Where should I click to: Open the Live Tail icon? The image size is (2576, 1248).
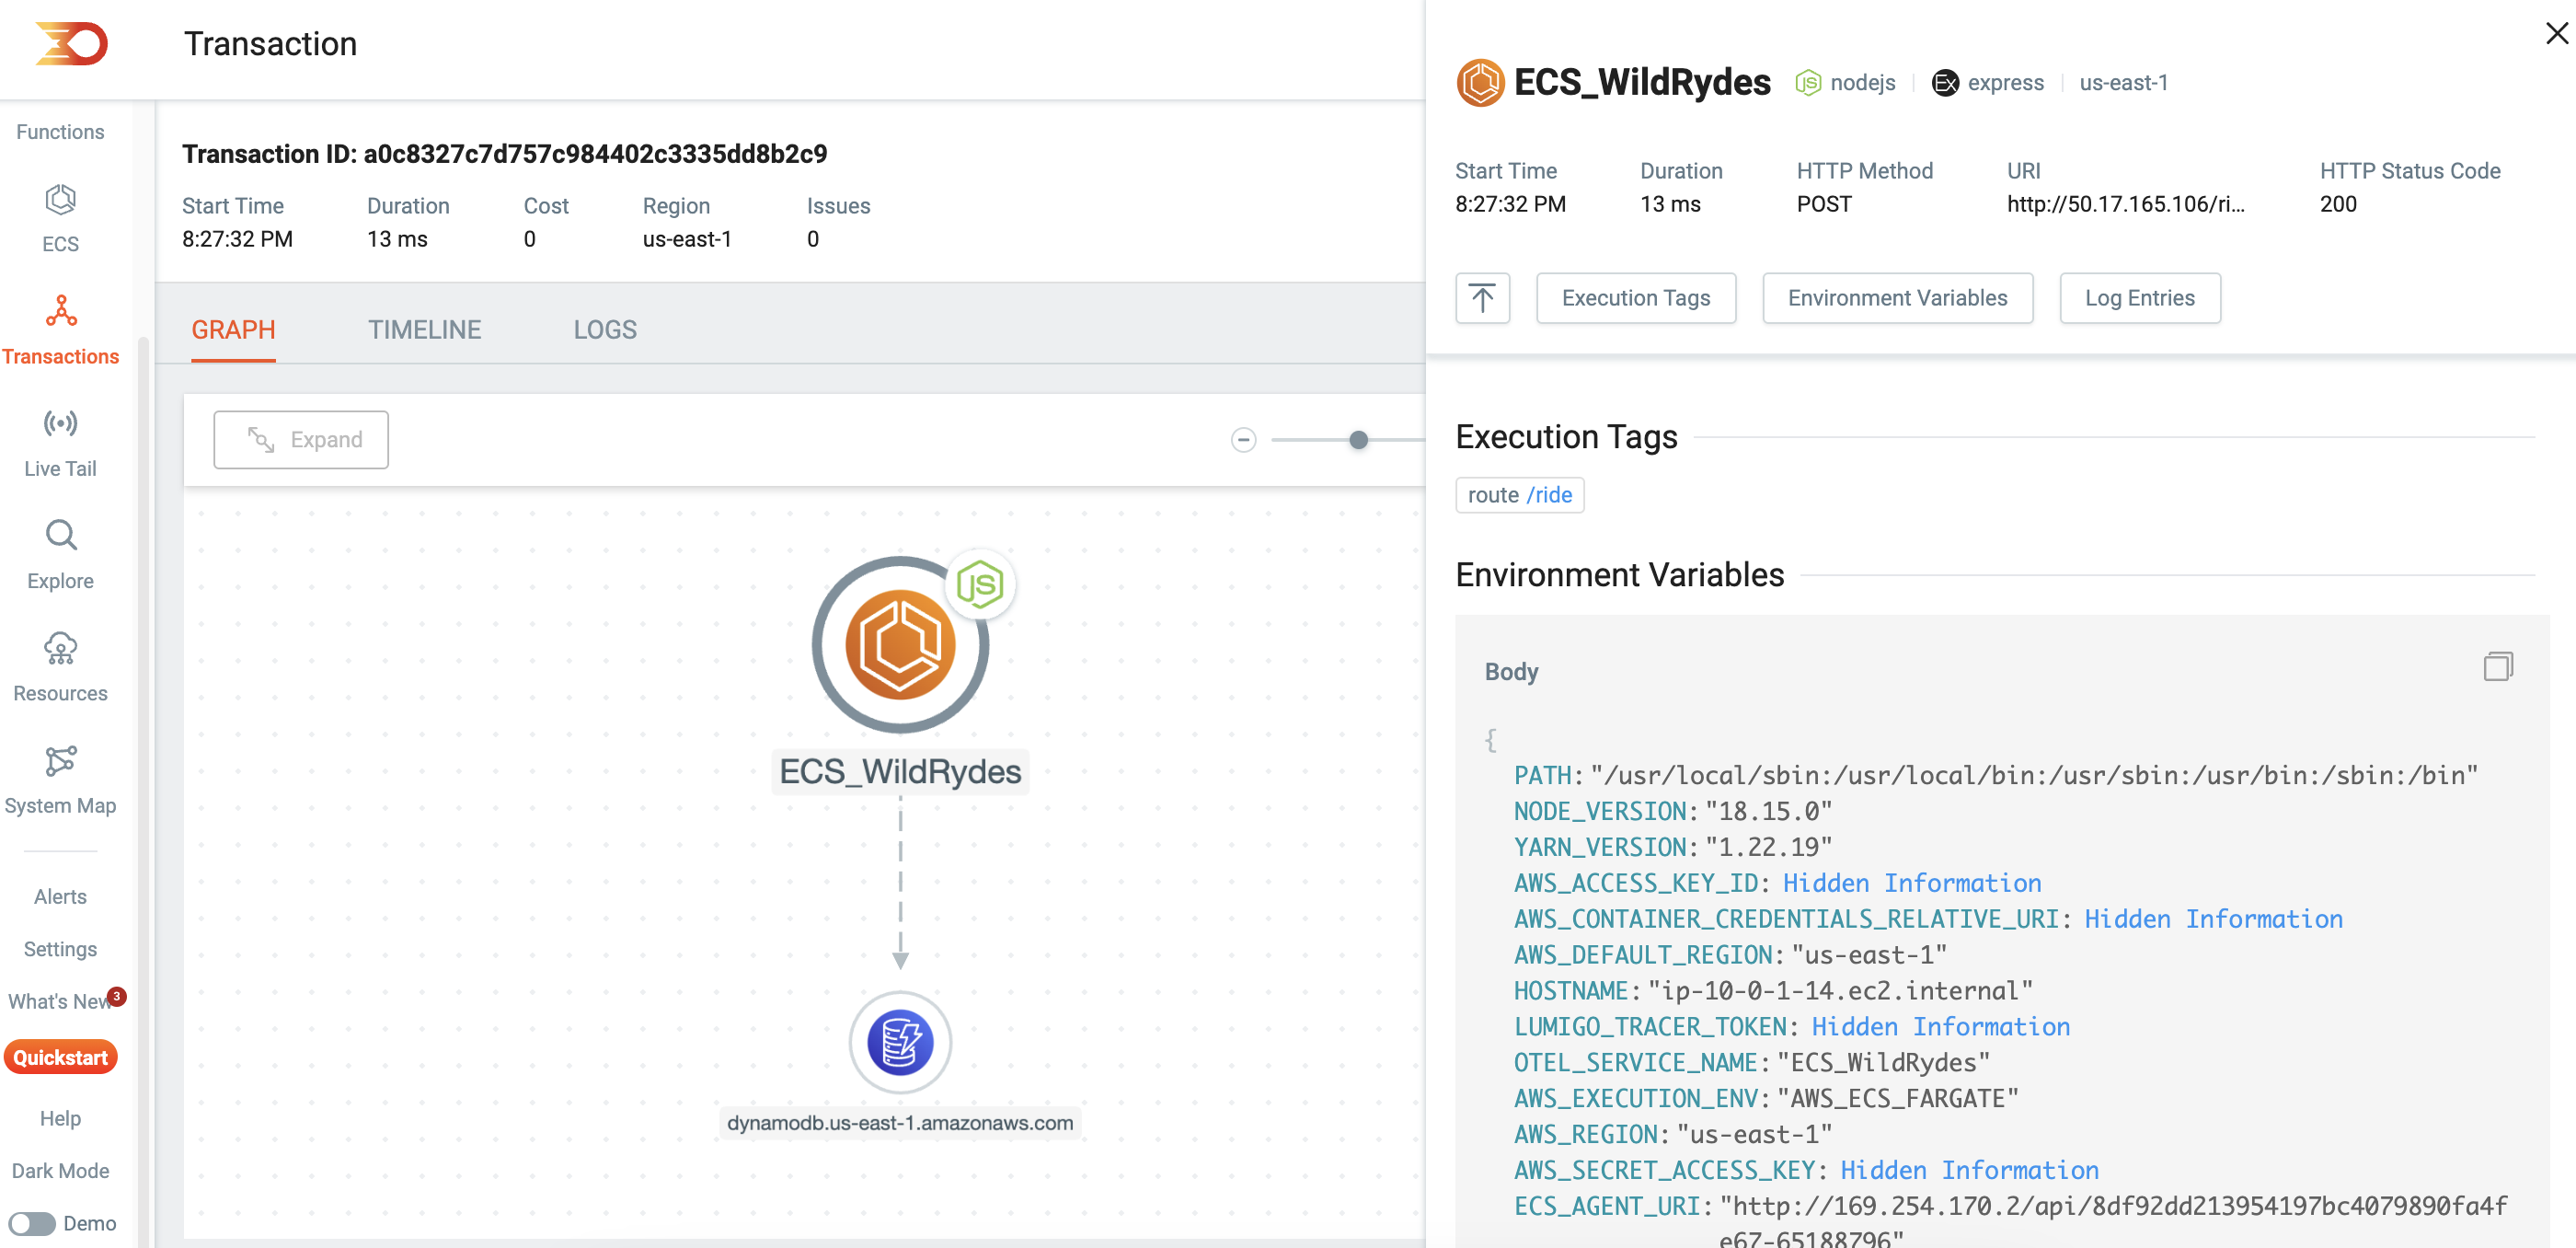coord(60,424)
